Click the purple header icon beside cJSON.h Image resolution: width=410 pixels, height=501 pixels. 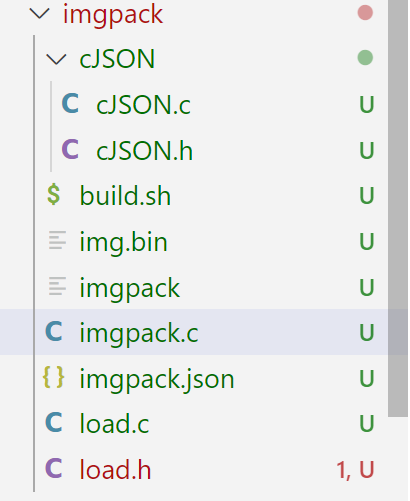70,149
